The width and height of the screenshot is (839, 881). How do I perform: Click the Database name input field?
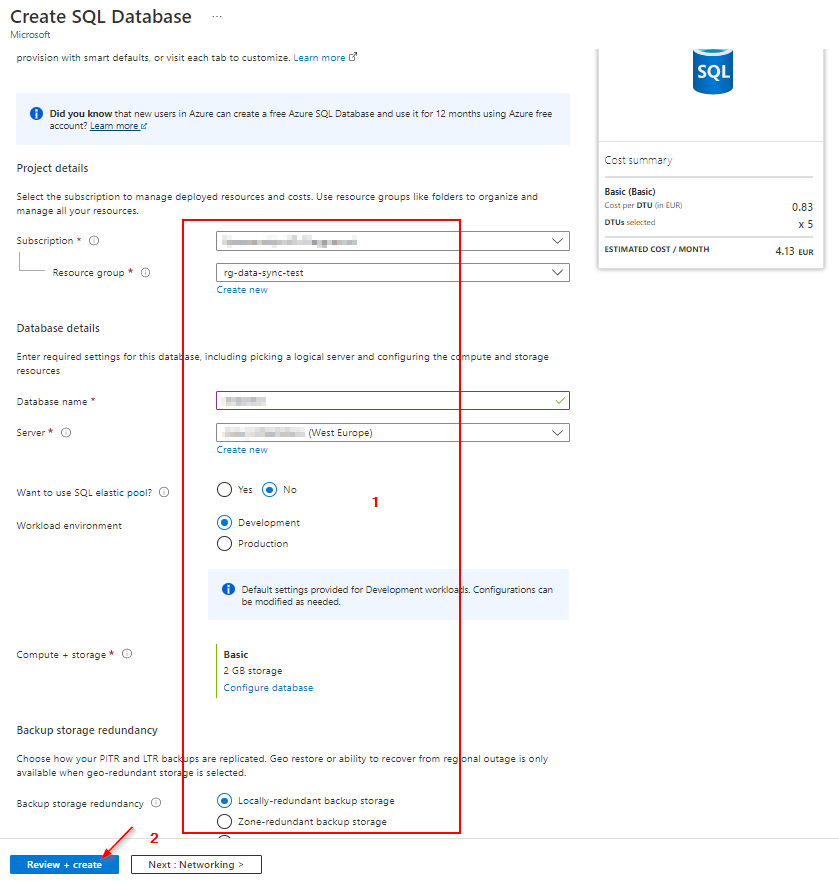tap(393, 401)
